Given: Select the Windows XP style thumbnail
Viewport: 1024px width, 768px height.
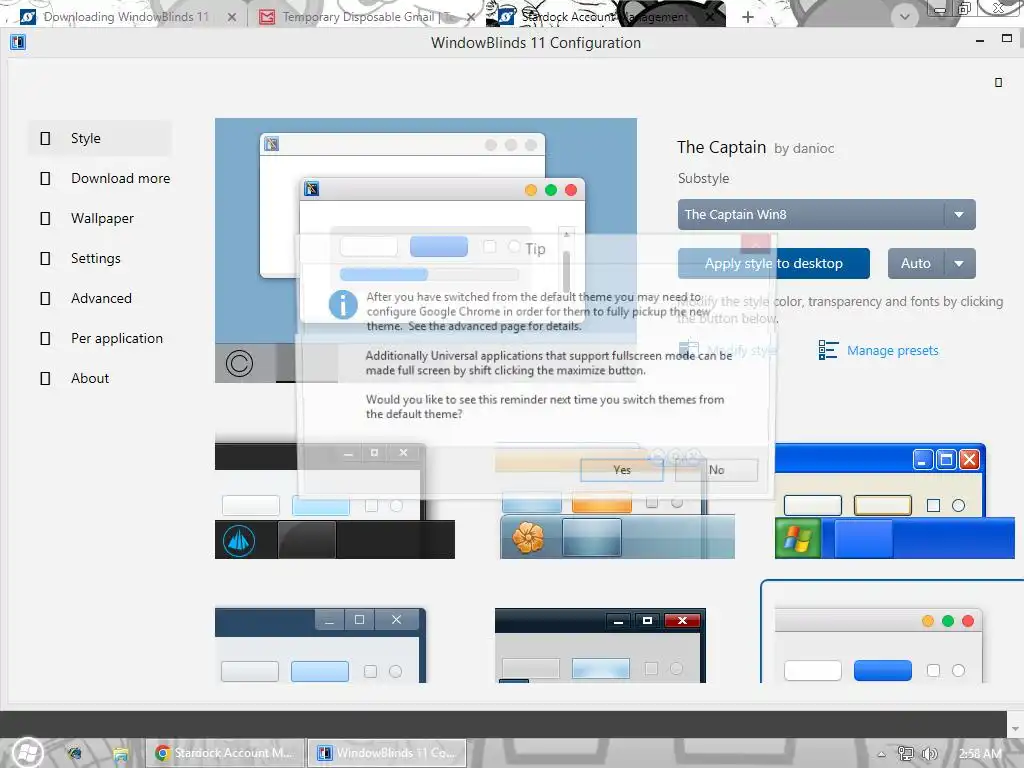Looking at the screenshot, I should (894, 501).
